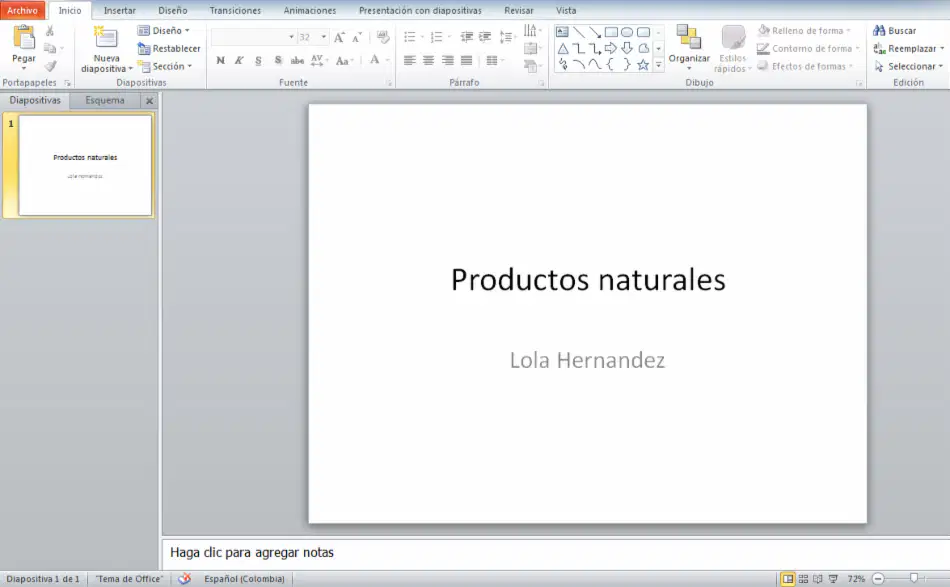Viewport: 950px width, 587px height.
Task: Toggle text shadow effect
Action: pos(278,60)
